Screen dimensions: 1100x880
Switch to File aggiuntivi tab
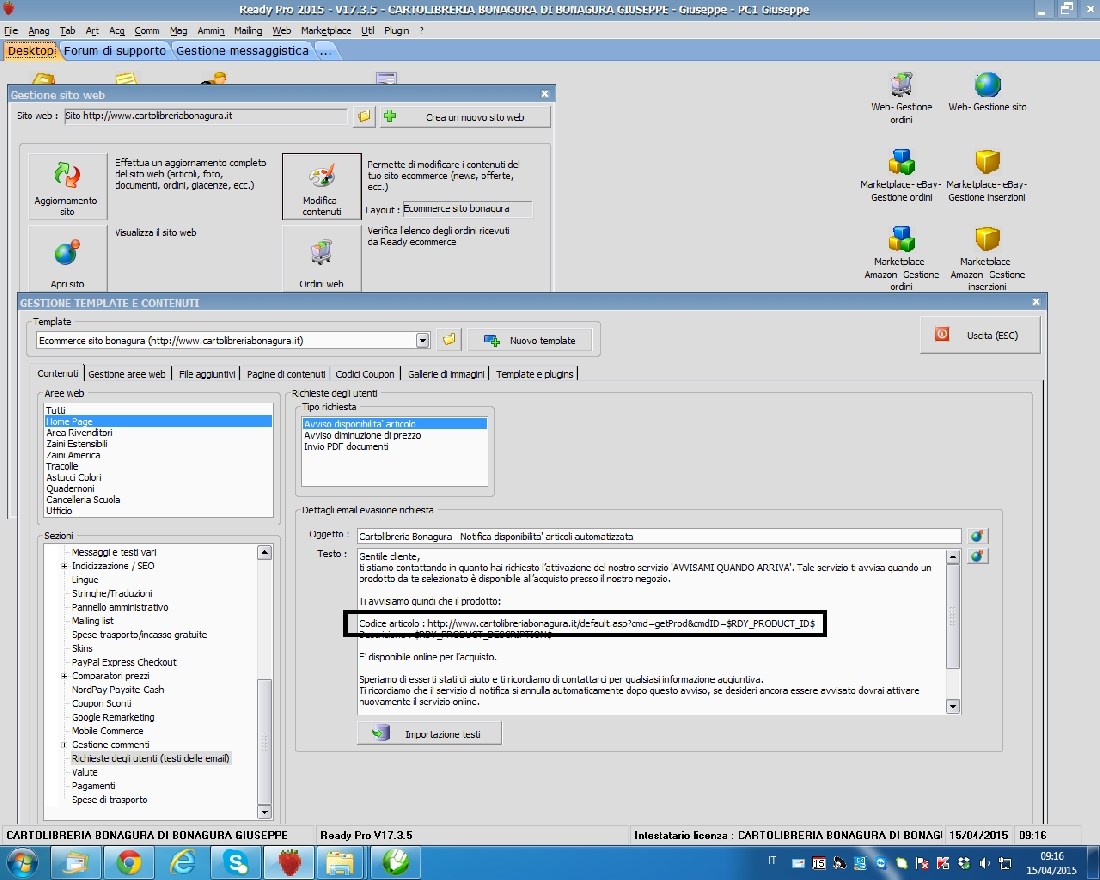pyautogui.click(x=207, y=374)
